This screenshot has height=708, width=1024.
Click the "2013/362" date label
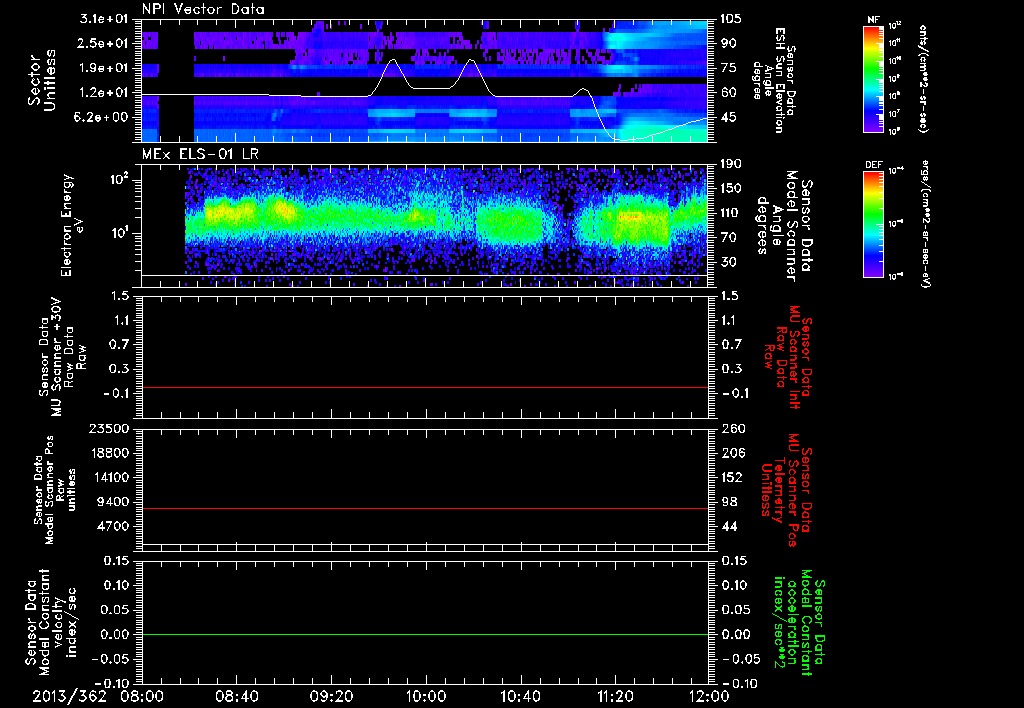pos(69,696)
